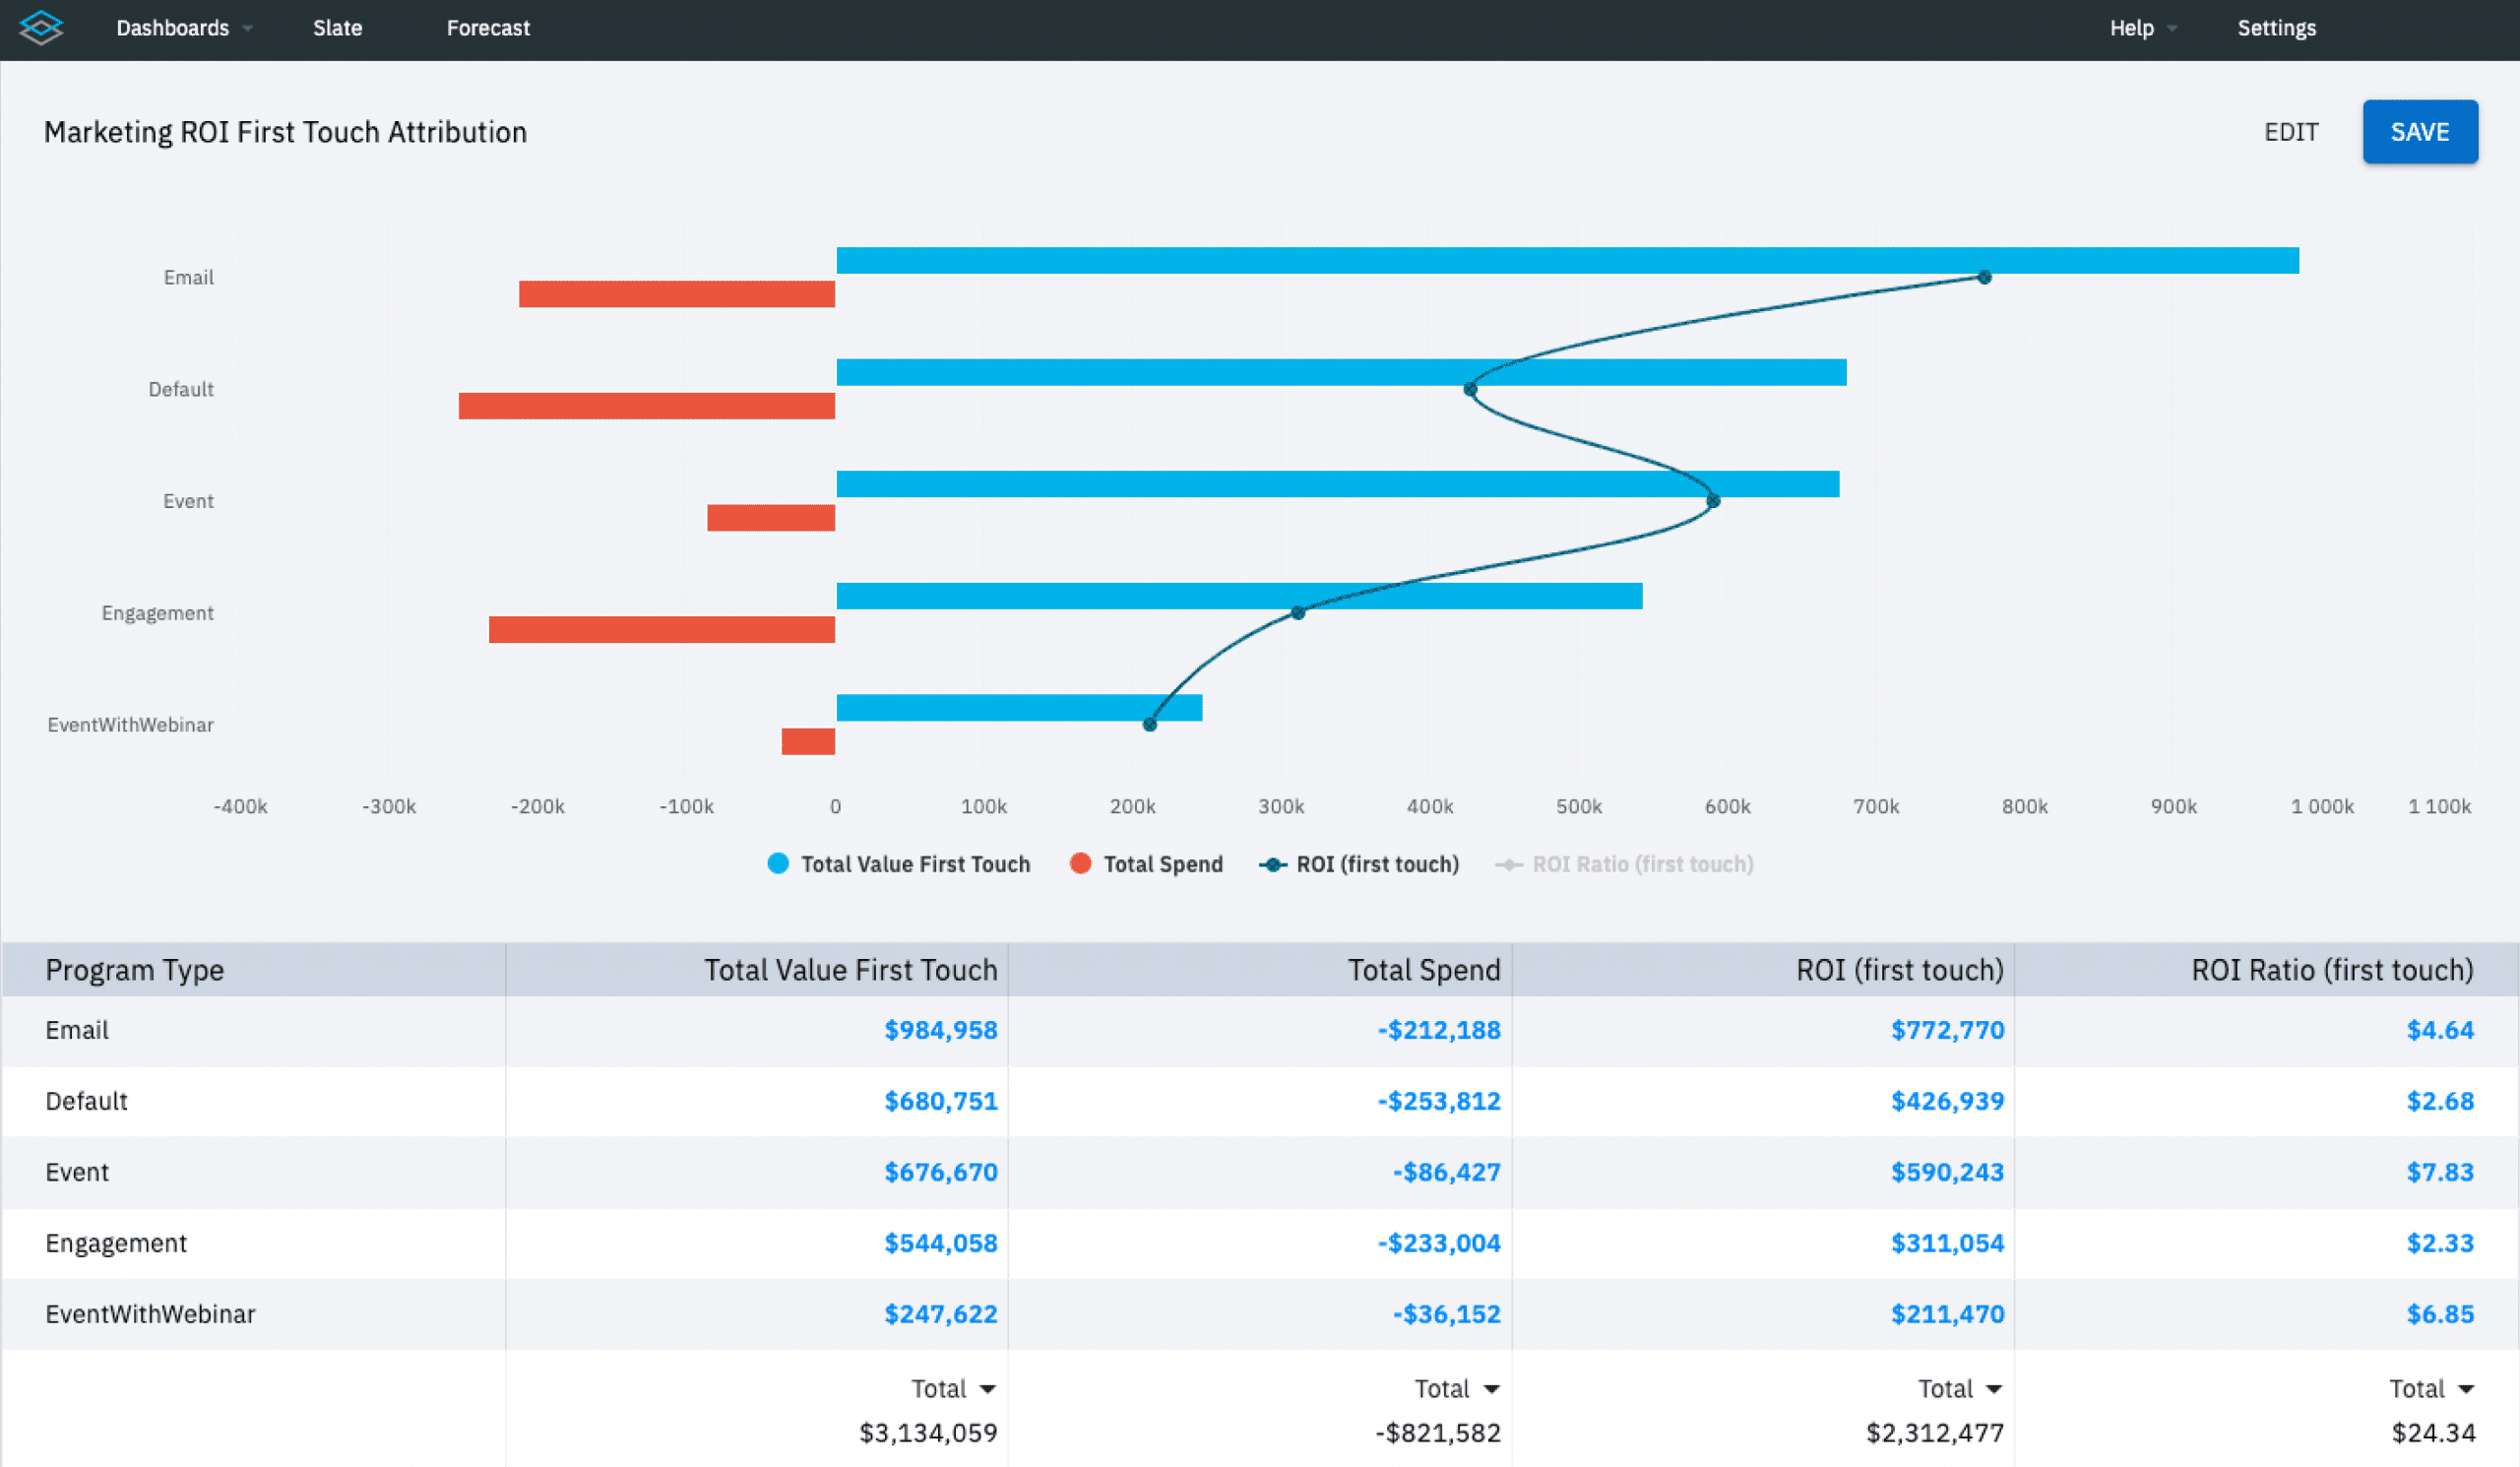The width and height of the screenshot is (2520, 1467).
Task: Click the Engagement blue value bar
Action: (x=1239, y=596)
